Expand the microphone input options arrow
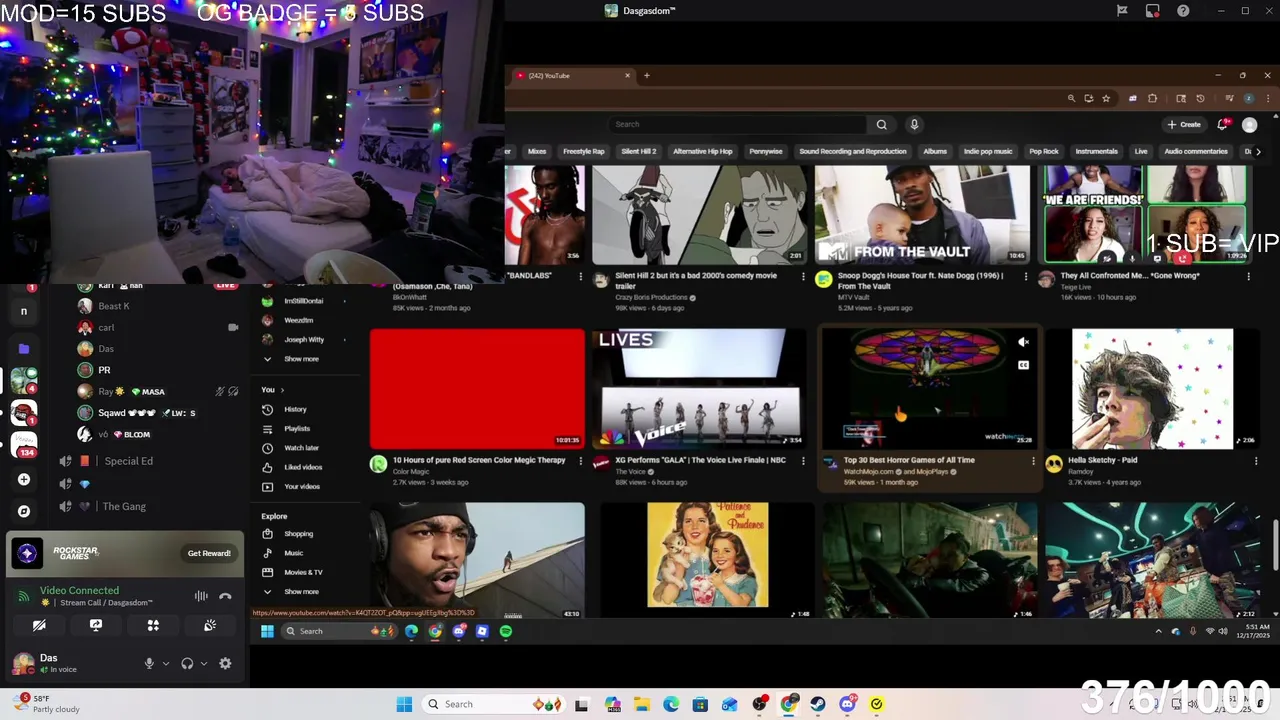Screen dimensions: 1280x720 (166, 663)
